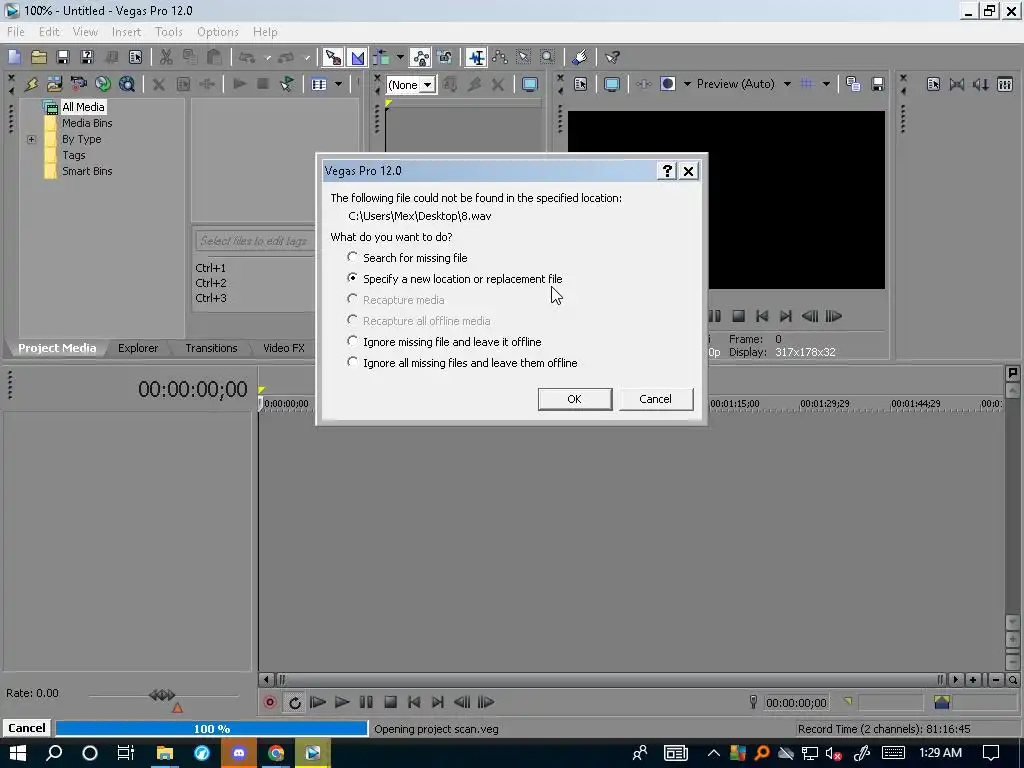Open the Mixing Console icon

pyautogui.click(x=1004, y=84)
